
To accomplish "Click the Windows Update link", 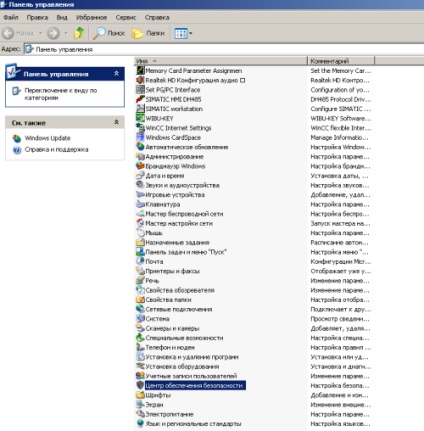I will click(x=47, y=138).
